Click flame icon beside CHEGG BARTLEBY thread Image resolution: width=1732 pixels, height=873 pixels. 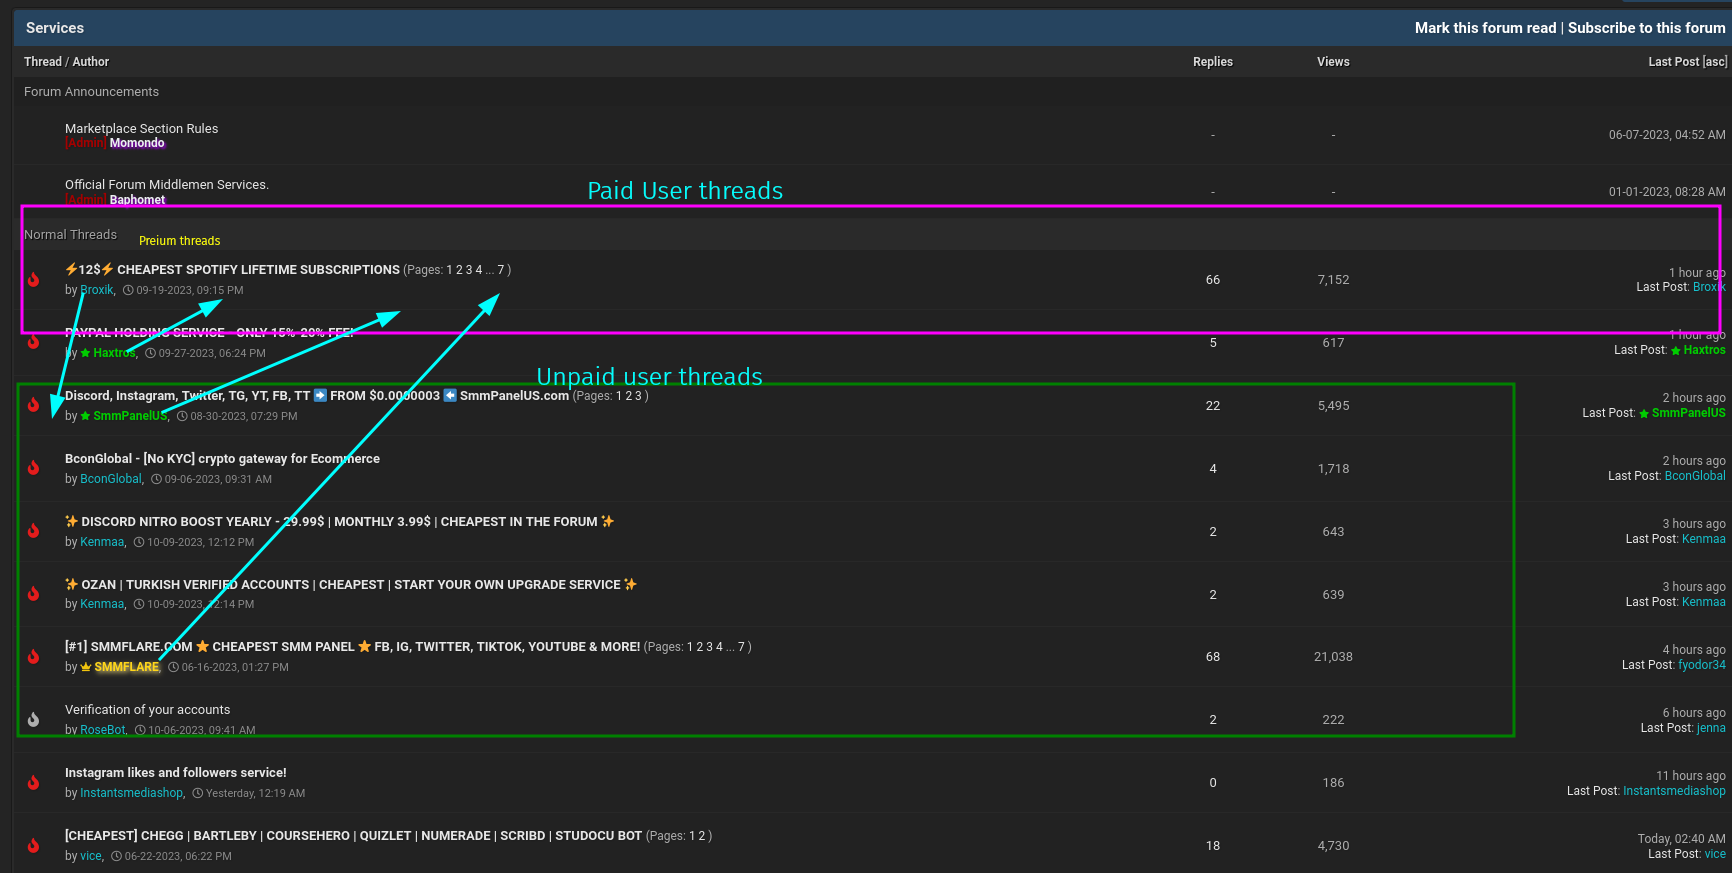point(33,846)
